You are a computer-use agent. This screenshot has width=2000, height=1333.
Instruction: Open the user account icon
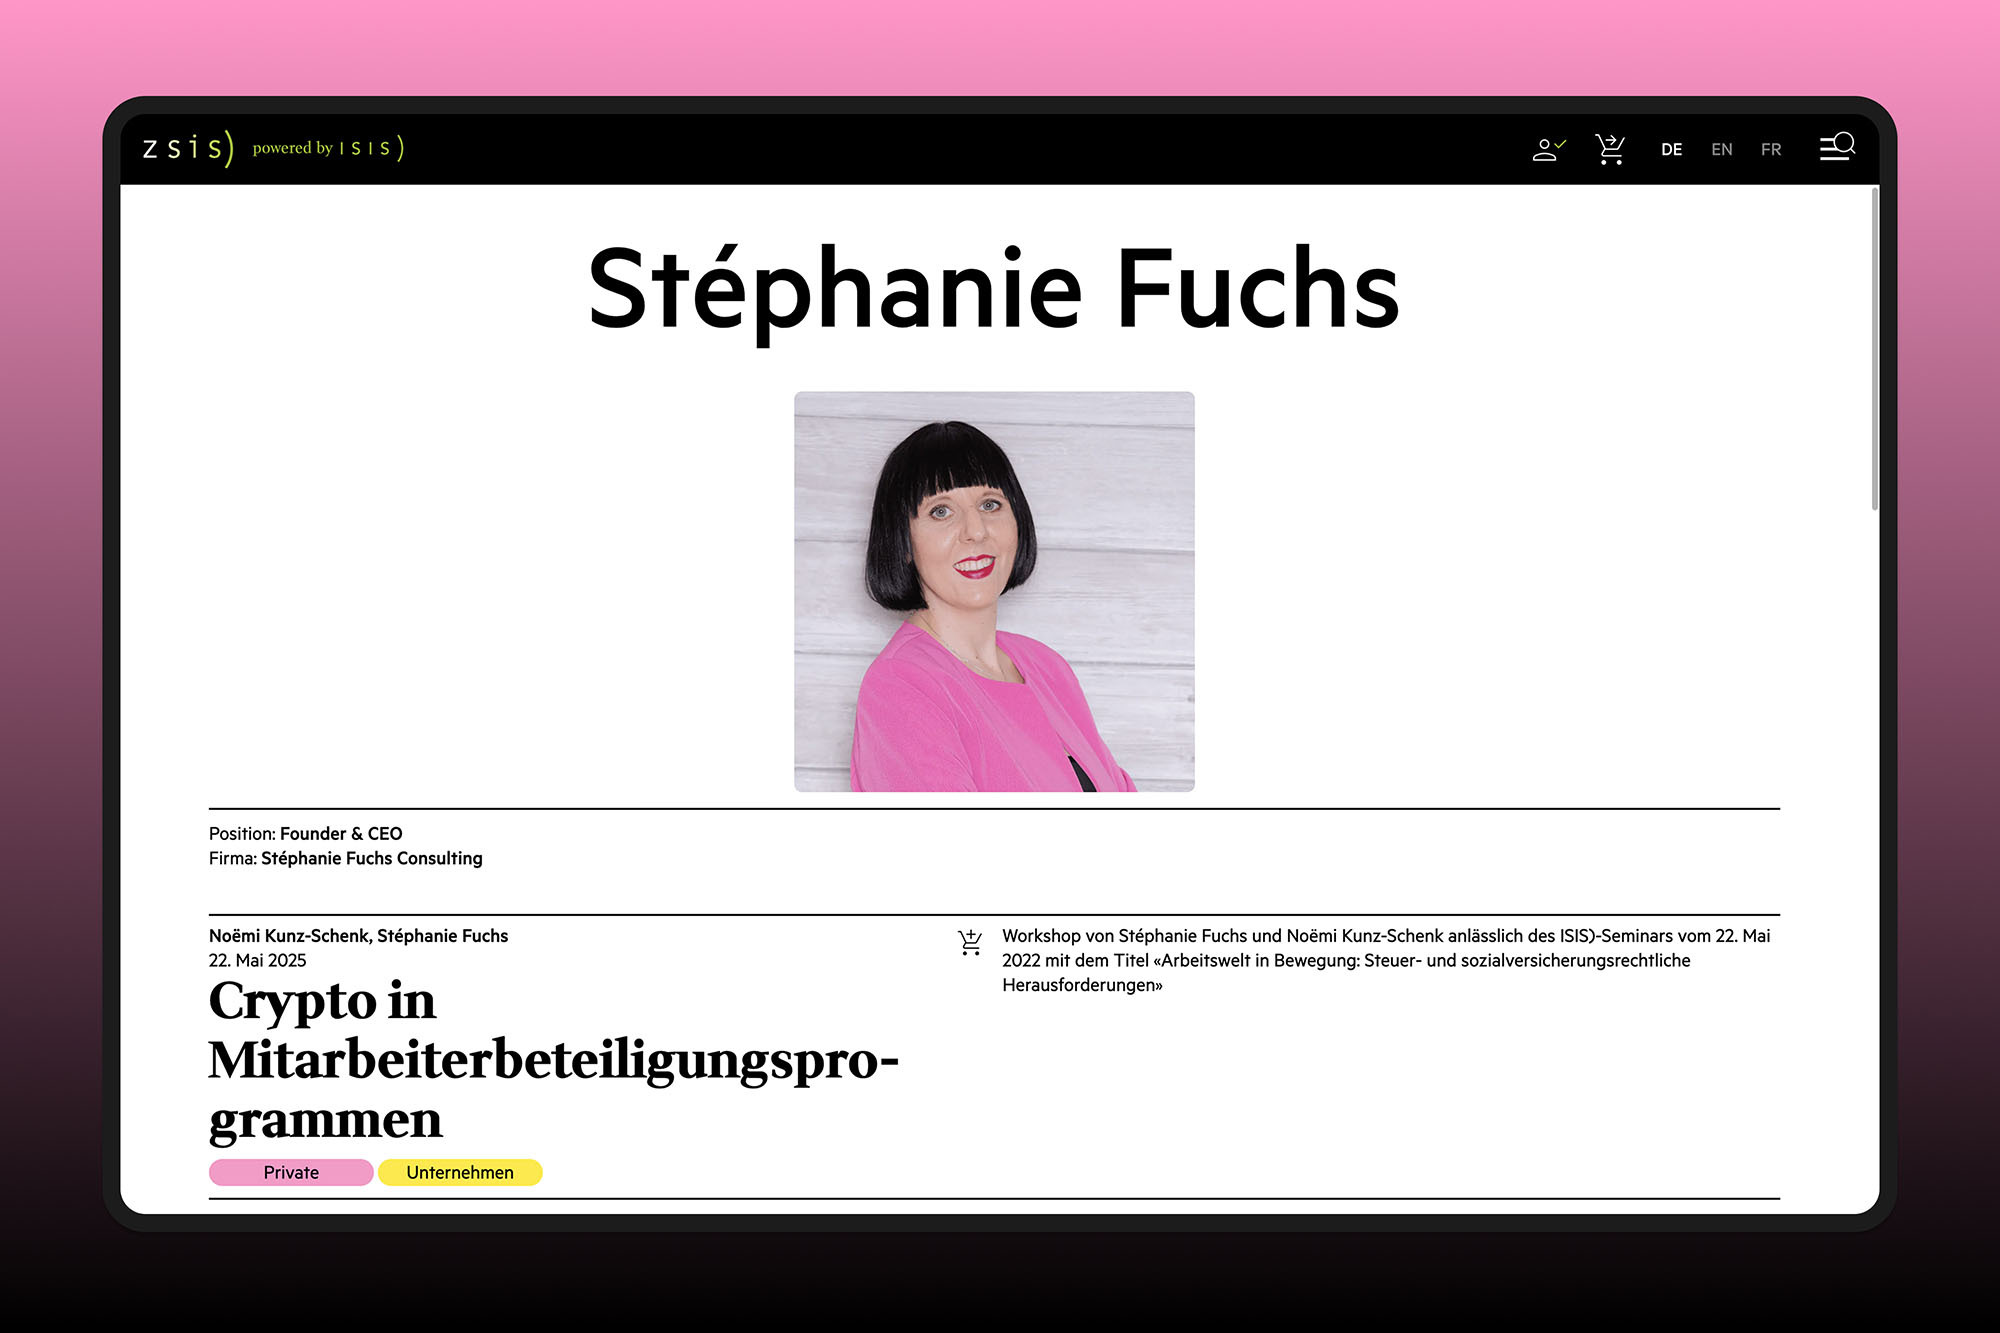pyautogui.click(x=1548, y=149)
